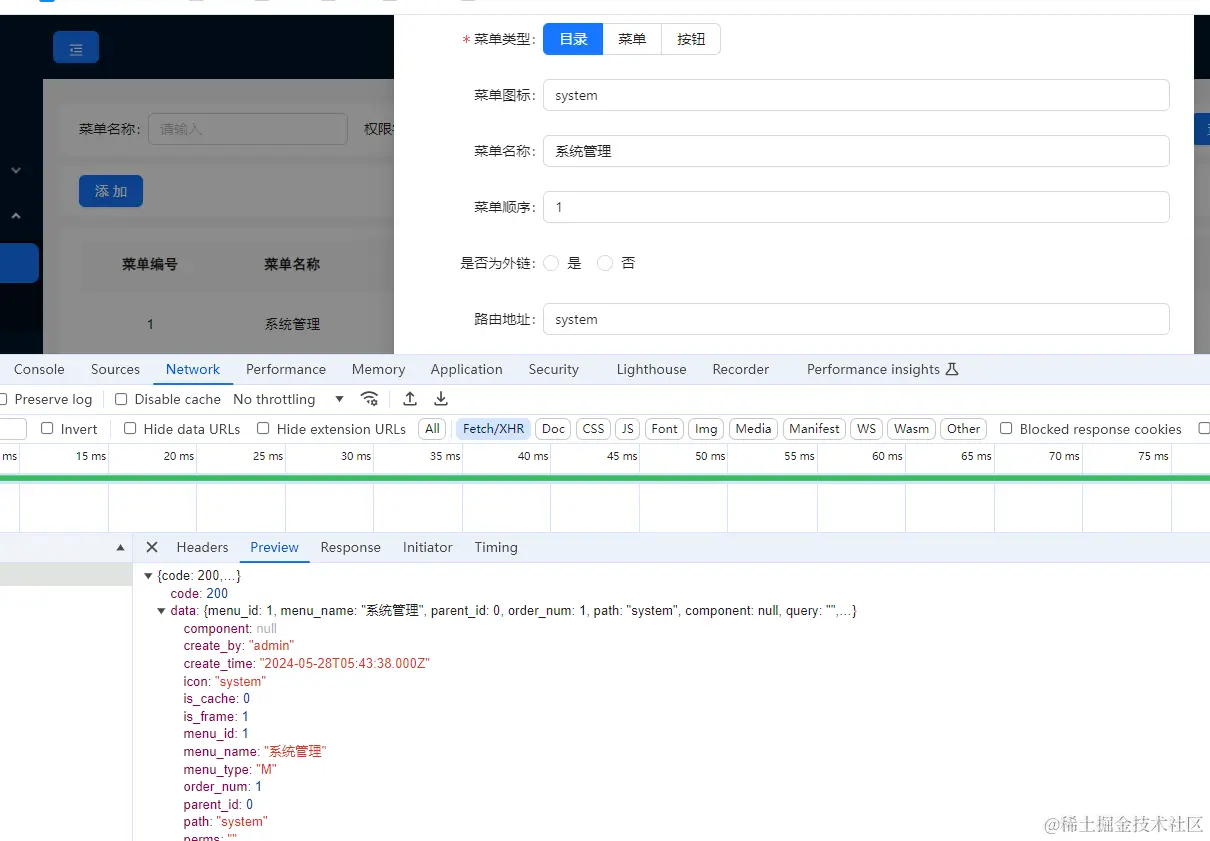This screenshot has width=1210, height=841.
Task: Filter requests by Other
Action: coord(964,428)
